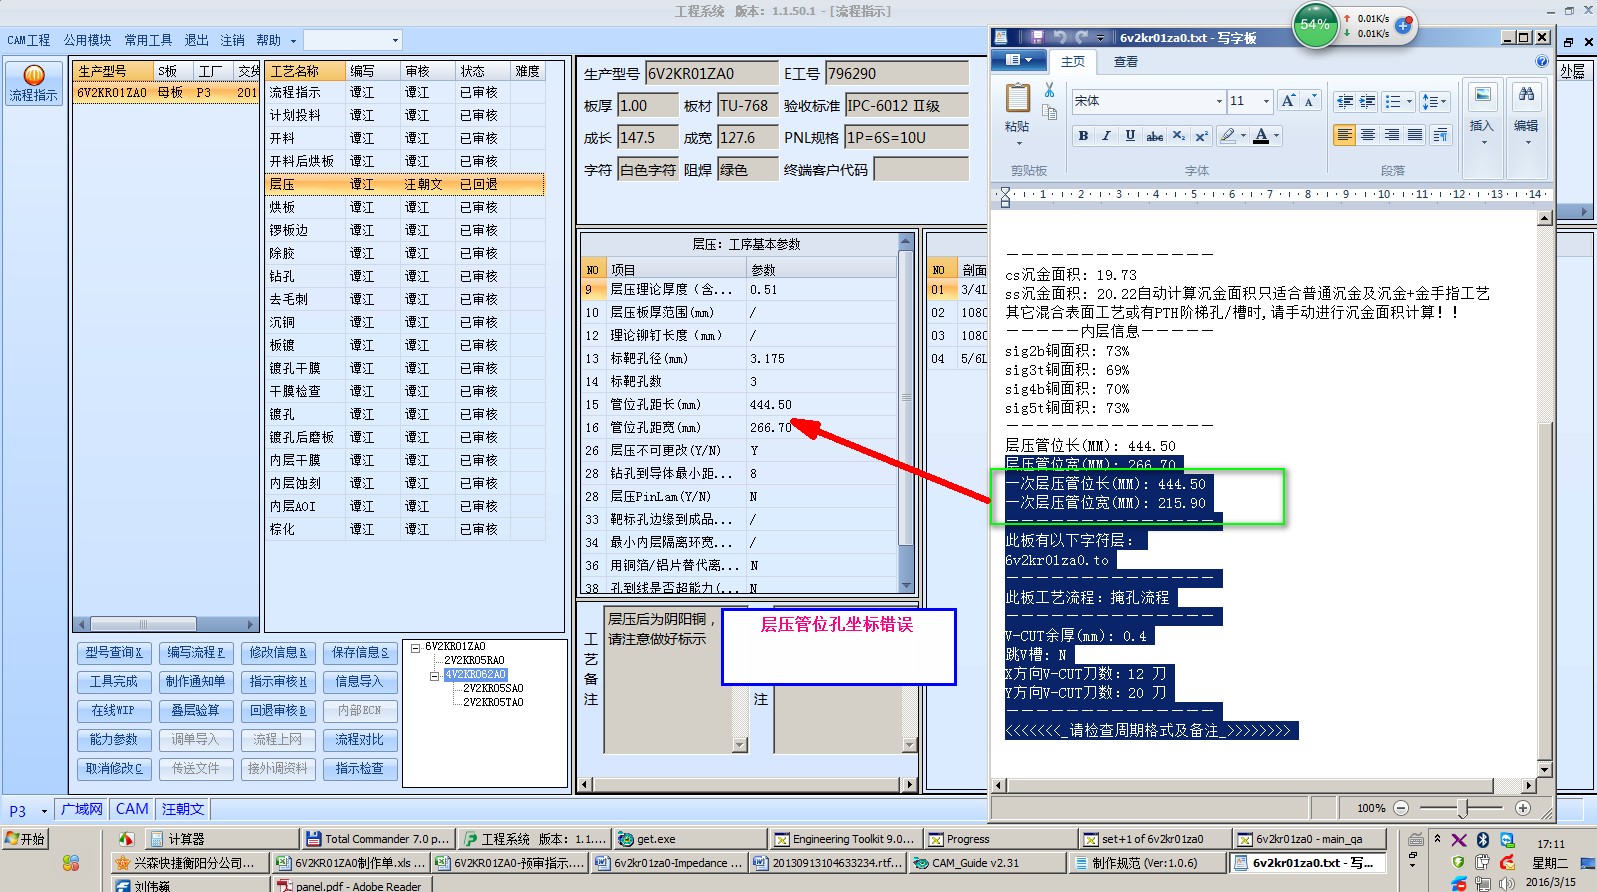Click the black font color swatch
This screenshot has width=1597, height=892.
pos(1261,136)
